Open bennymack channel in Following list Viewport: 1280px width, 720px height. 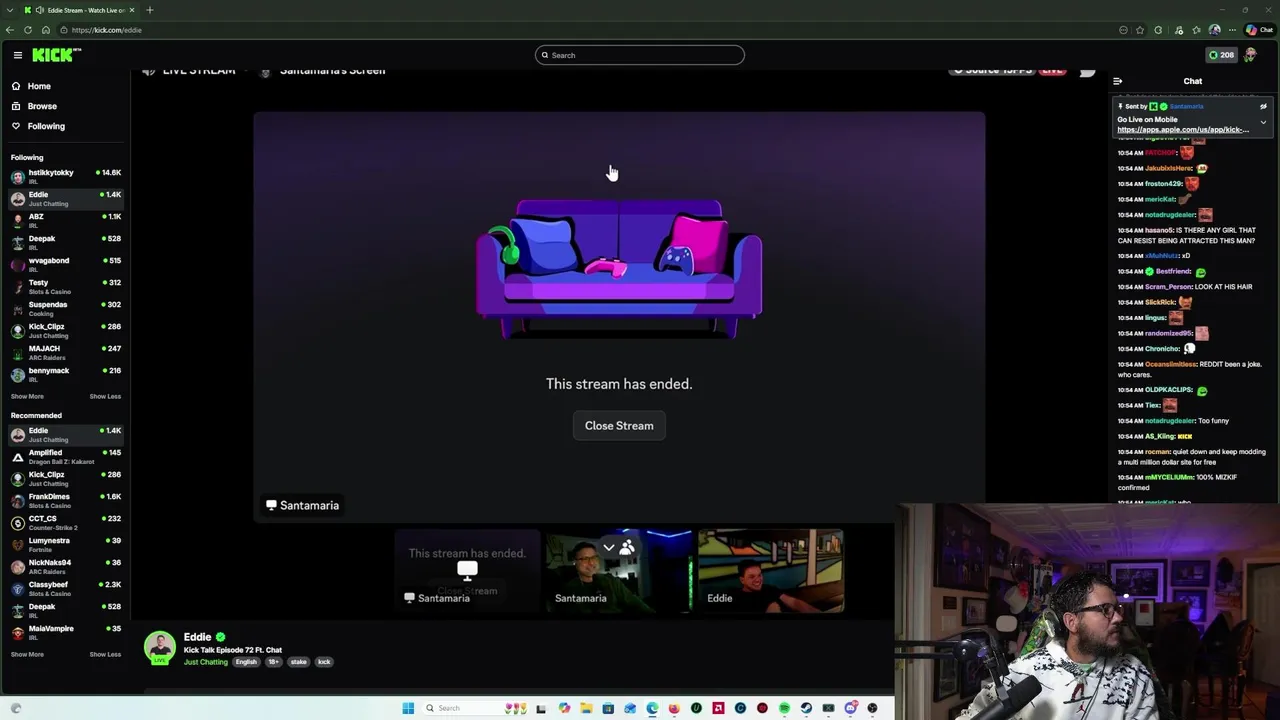point(66,375)
